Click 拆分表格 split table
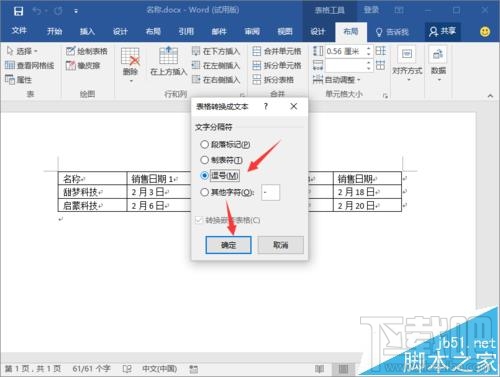Screen dimensions: 500x377 click(273, 80)
